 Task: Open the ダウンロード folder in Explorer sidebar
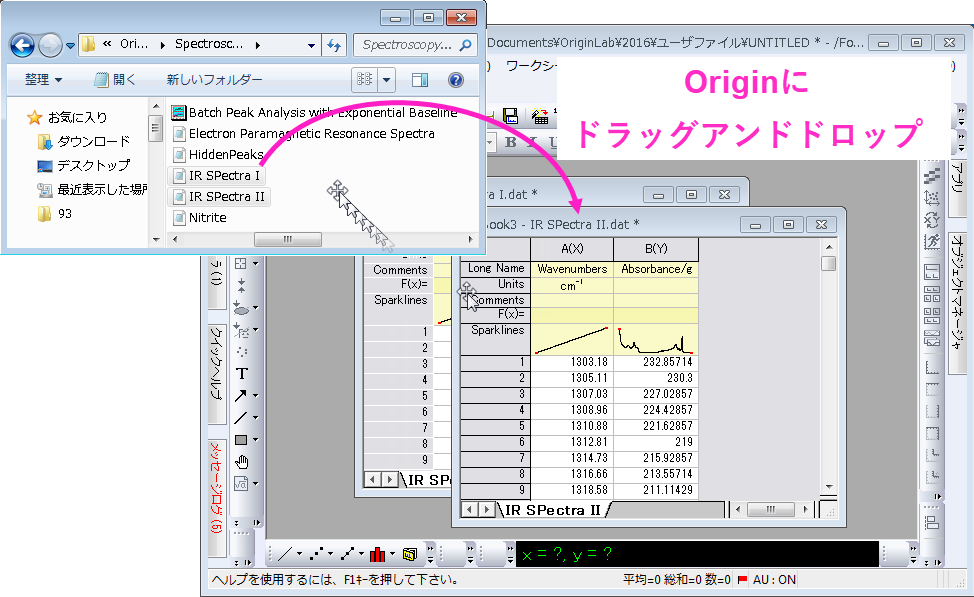84,142
